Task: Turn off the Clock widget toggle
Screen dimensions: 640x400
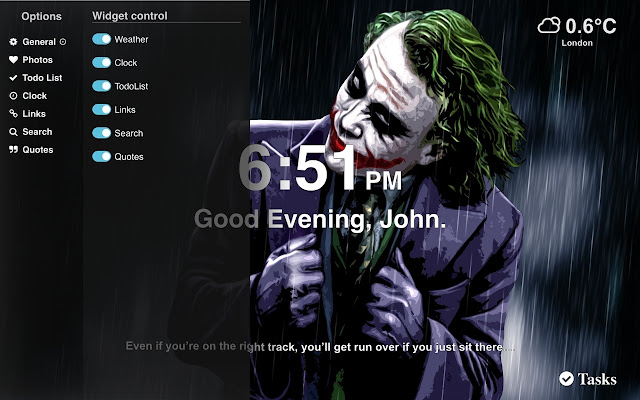Action: click(x=101, y=62)
